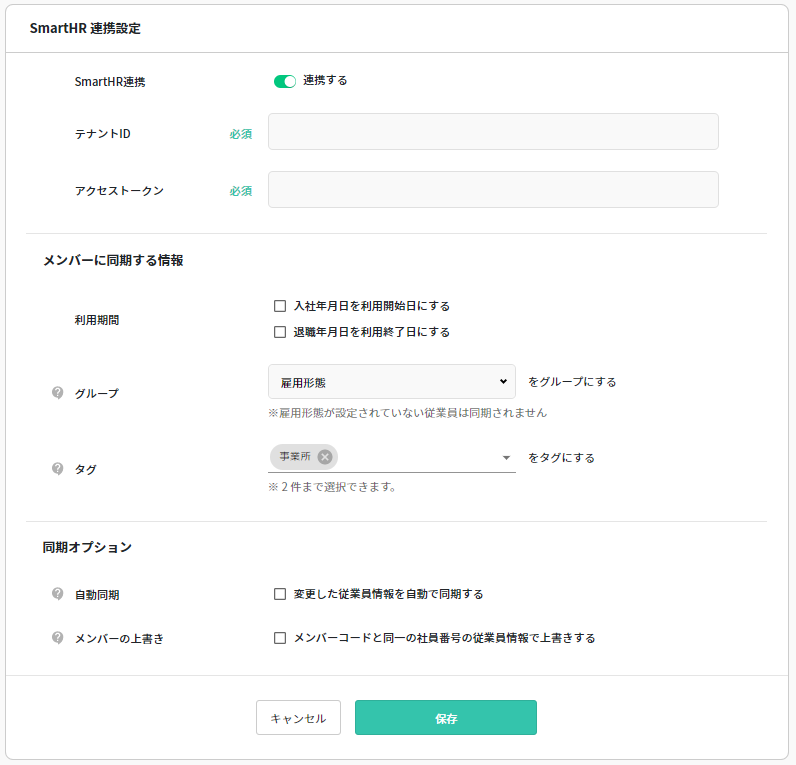The width and height of the screenshot is (796, 765).
Task: Click the 事業所 chip label
Action: [x=294, y=457]
